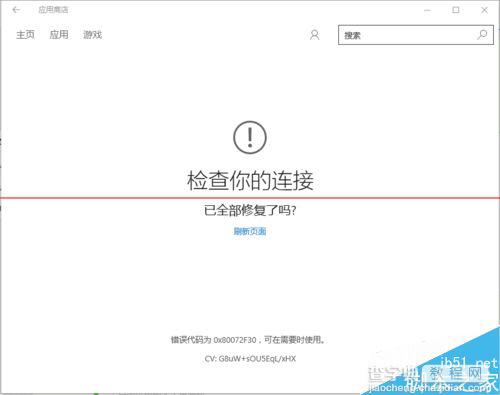The image size is (500, 395).
Task: Click the 刷新页面 link
Action: (250, 231)
